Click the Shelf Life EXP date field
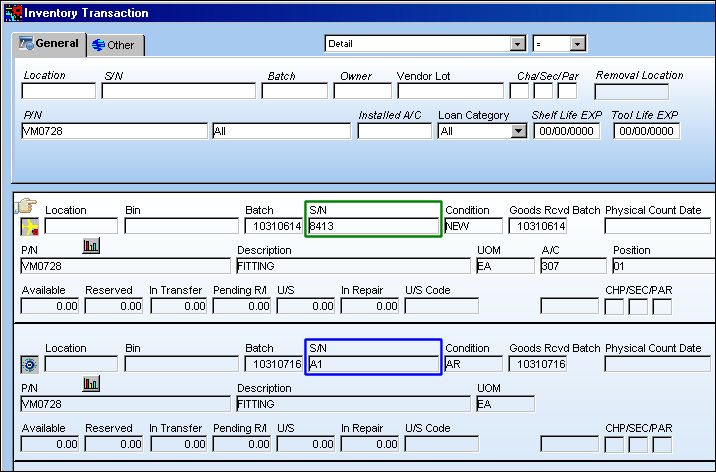Viewport: 716px width, 472px height. click(x=567, y=131)
